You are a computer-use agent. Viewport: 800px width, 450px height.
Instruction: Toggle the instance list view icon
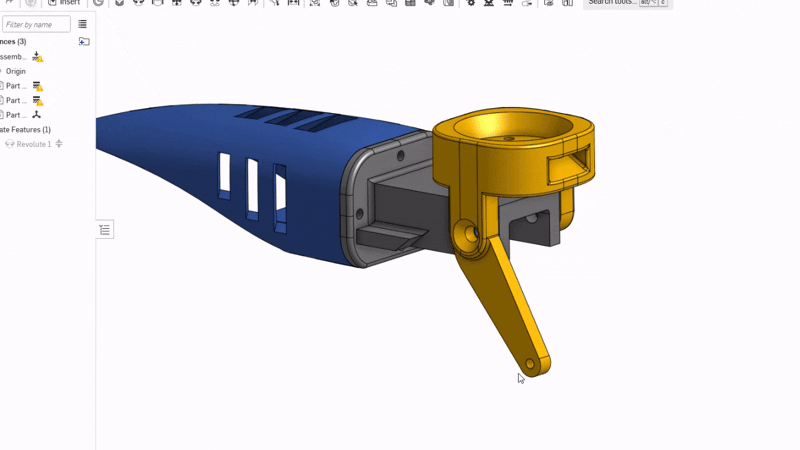(x=82, y=24)
